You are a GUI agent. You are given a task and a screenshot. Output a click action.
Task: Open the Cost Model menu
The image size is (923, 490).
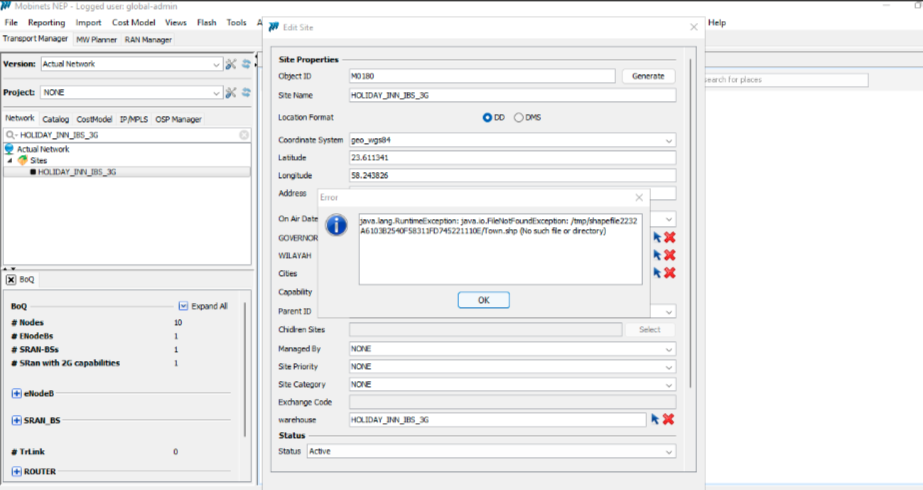(x=132, y=22)
